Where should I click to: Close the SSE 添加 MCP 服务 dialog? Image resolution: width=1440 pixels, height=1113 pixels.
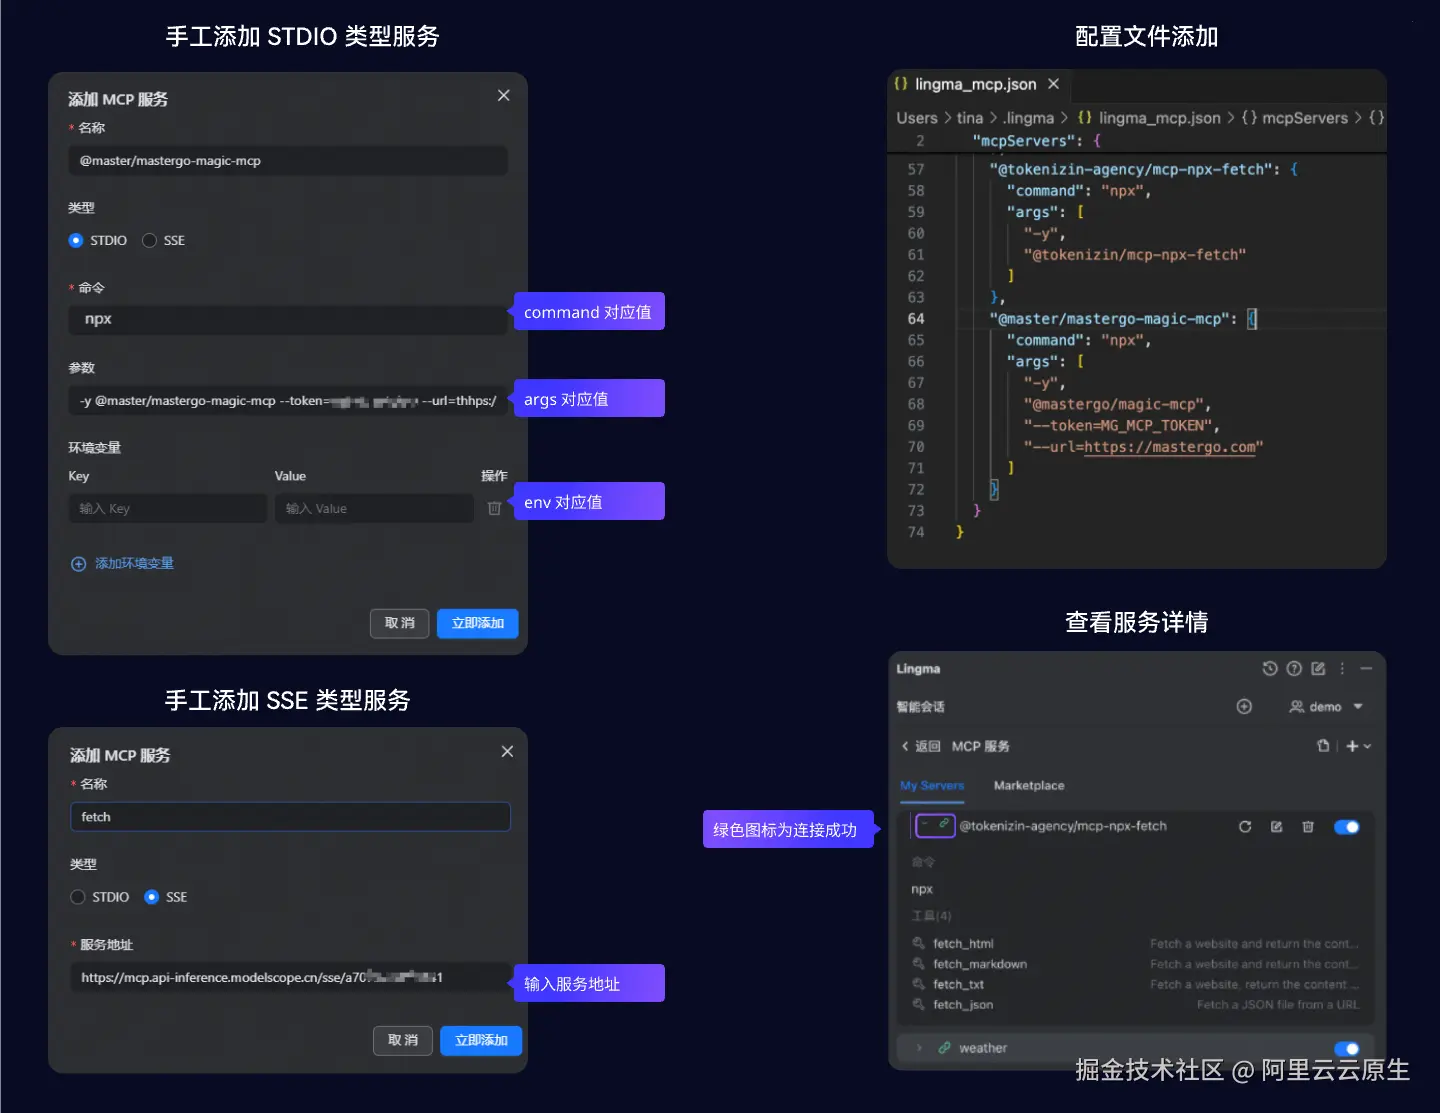click(x=507, y=751)
